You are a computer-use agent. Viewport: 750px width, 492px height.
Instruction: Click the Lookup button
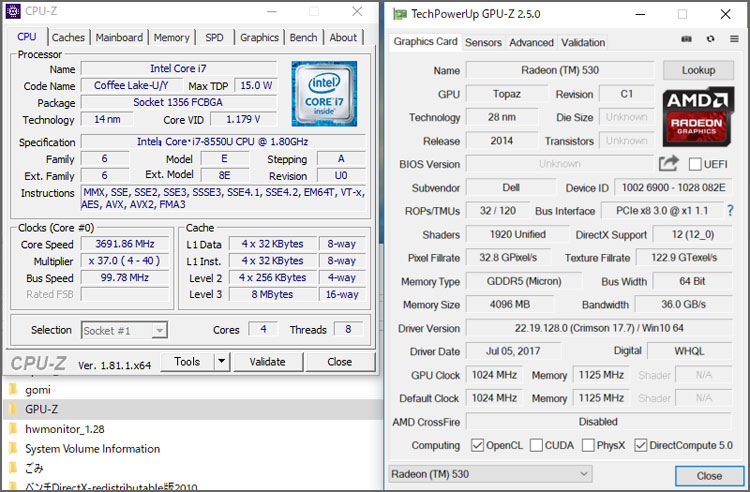point(698,70)
